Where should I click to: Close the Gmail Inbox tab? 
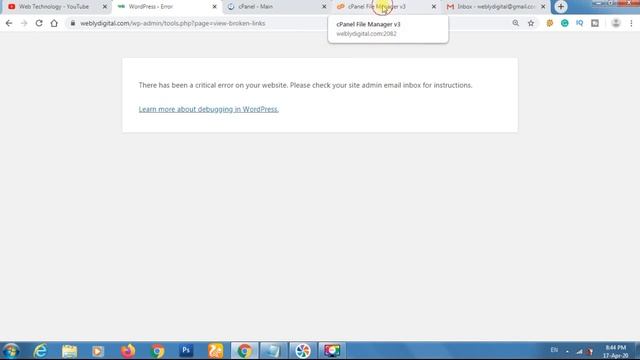pyautogui.click(x=543, y=7)
